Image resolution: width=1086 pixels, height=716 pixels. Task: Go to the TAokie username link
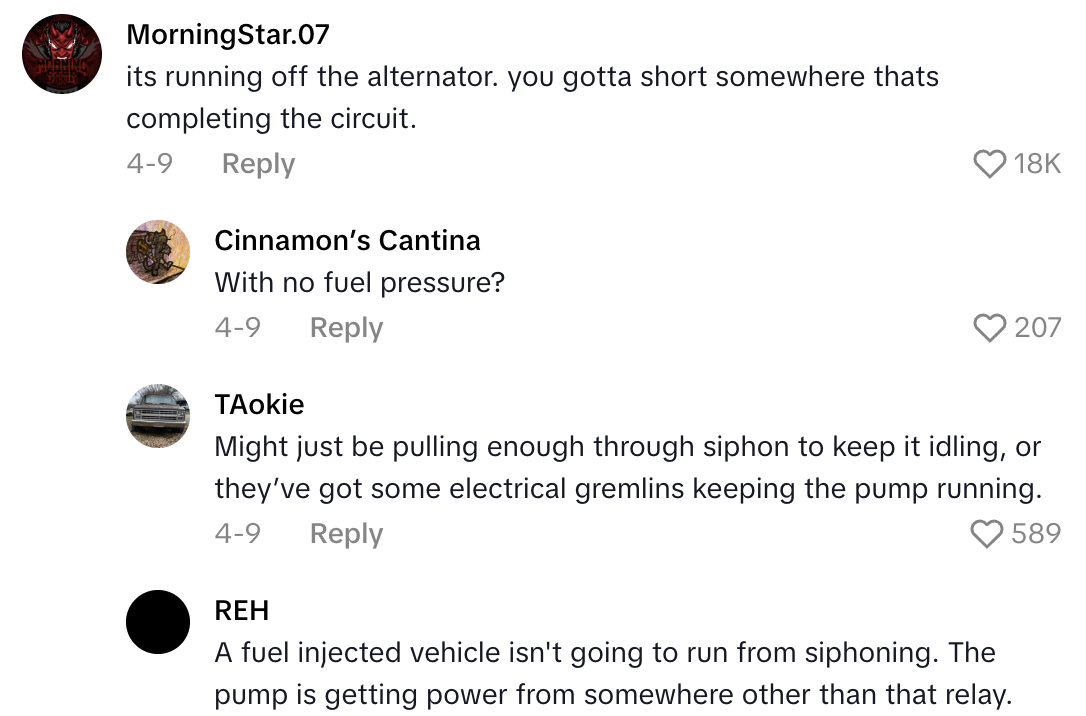pos(259,405)
